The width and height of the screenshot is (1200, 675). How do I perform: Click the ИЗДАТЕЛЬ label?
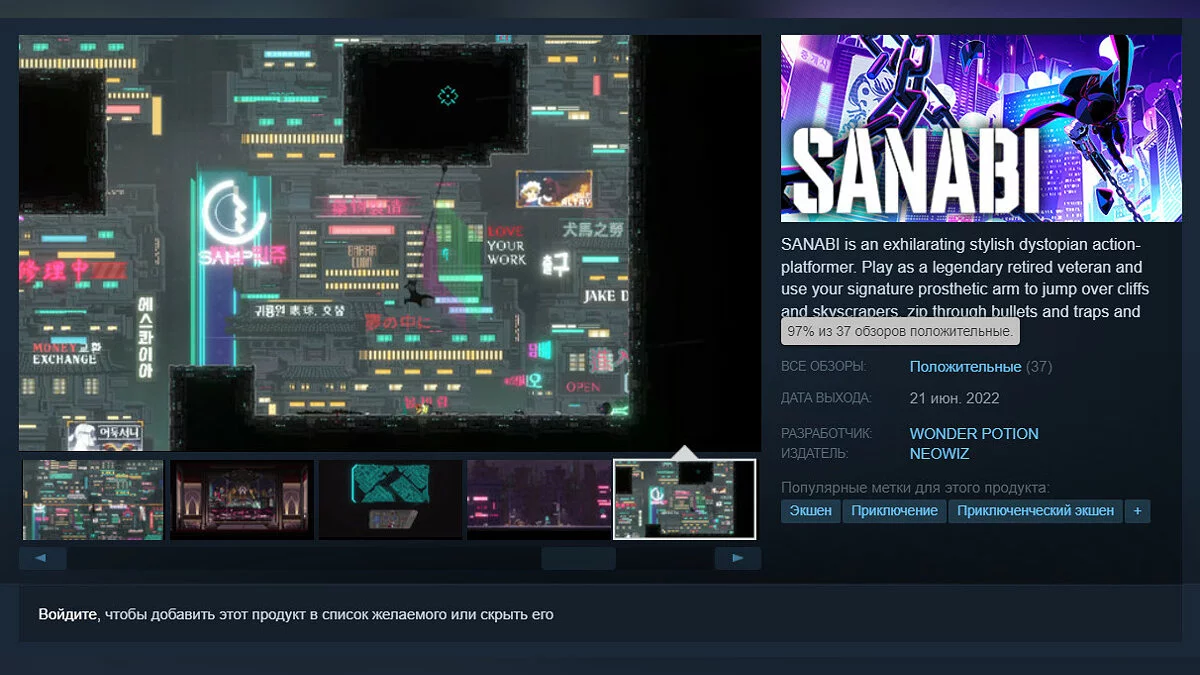[815, 454]
